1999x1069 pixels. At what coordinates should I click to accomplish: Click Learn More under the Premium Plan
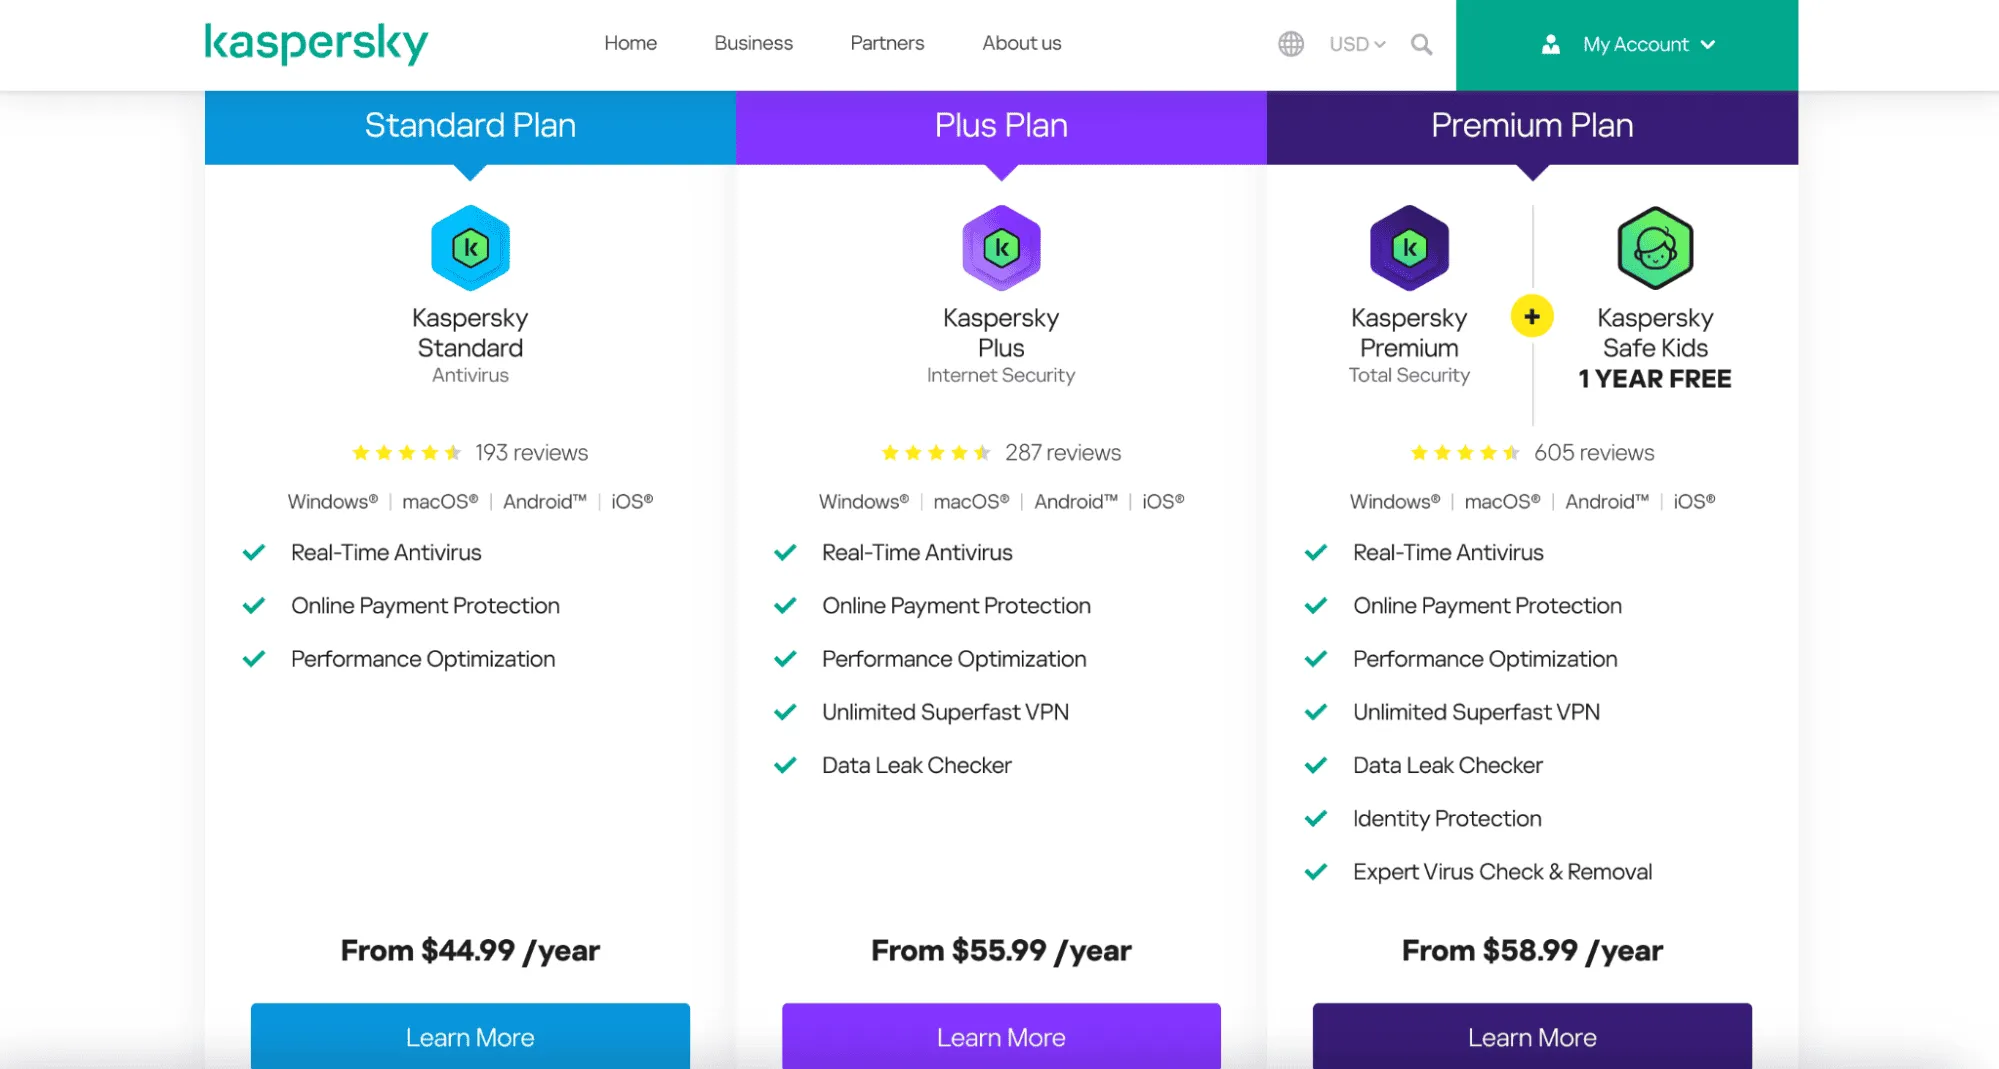coord(1531,1037)
